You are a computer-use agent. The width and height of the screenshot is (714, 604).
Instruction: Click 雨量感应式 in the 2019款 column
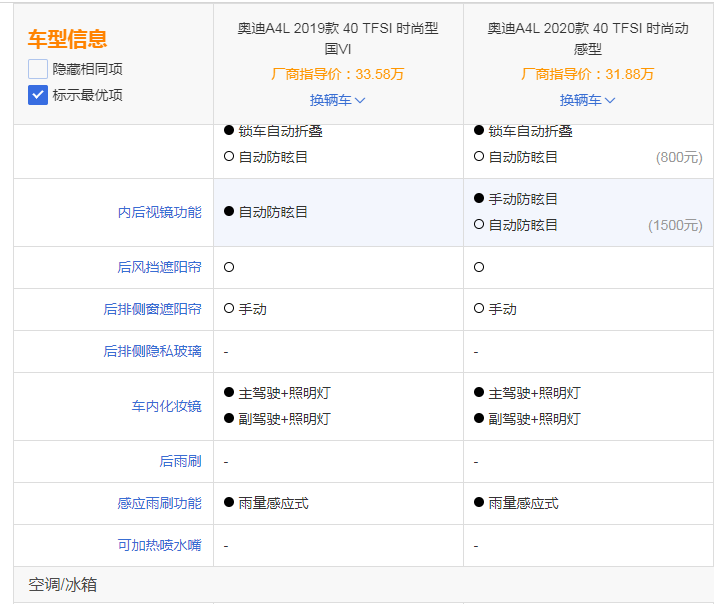[273, 503]
